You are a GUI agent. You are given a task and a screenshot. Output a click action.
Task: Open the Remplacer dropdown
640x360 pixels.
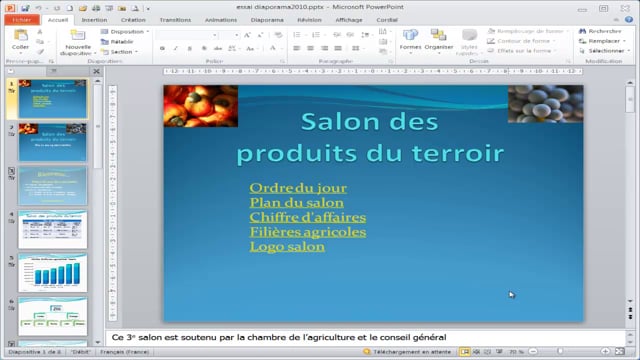point(602,41)
